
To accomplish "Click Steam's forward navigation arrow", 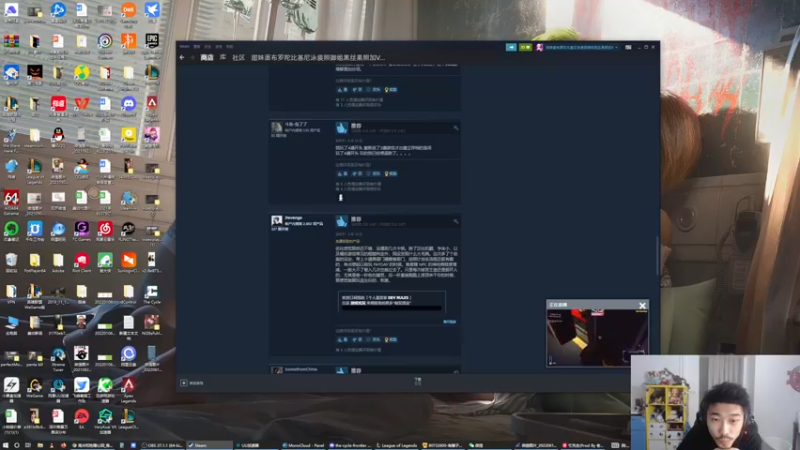I will [x=192, y=58].
